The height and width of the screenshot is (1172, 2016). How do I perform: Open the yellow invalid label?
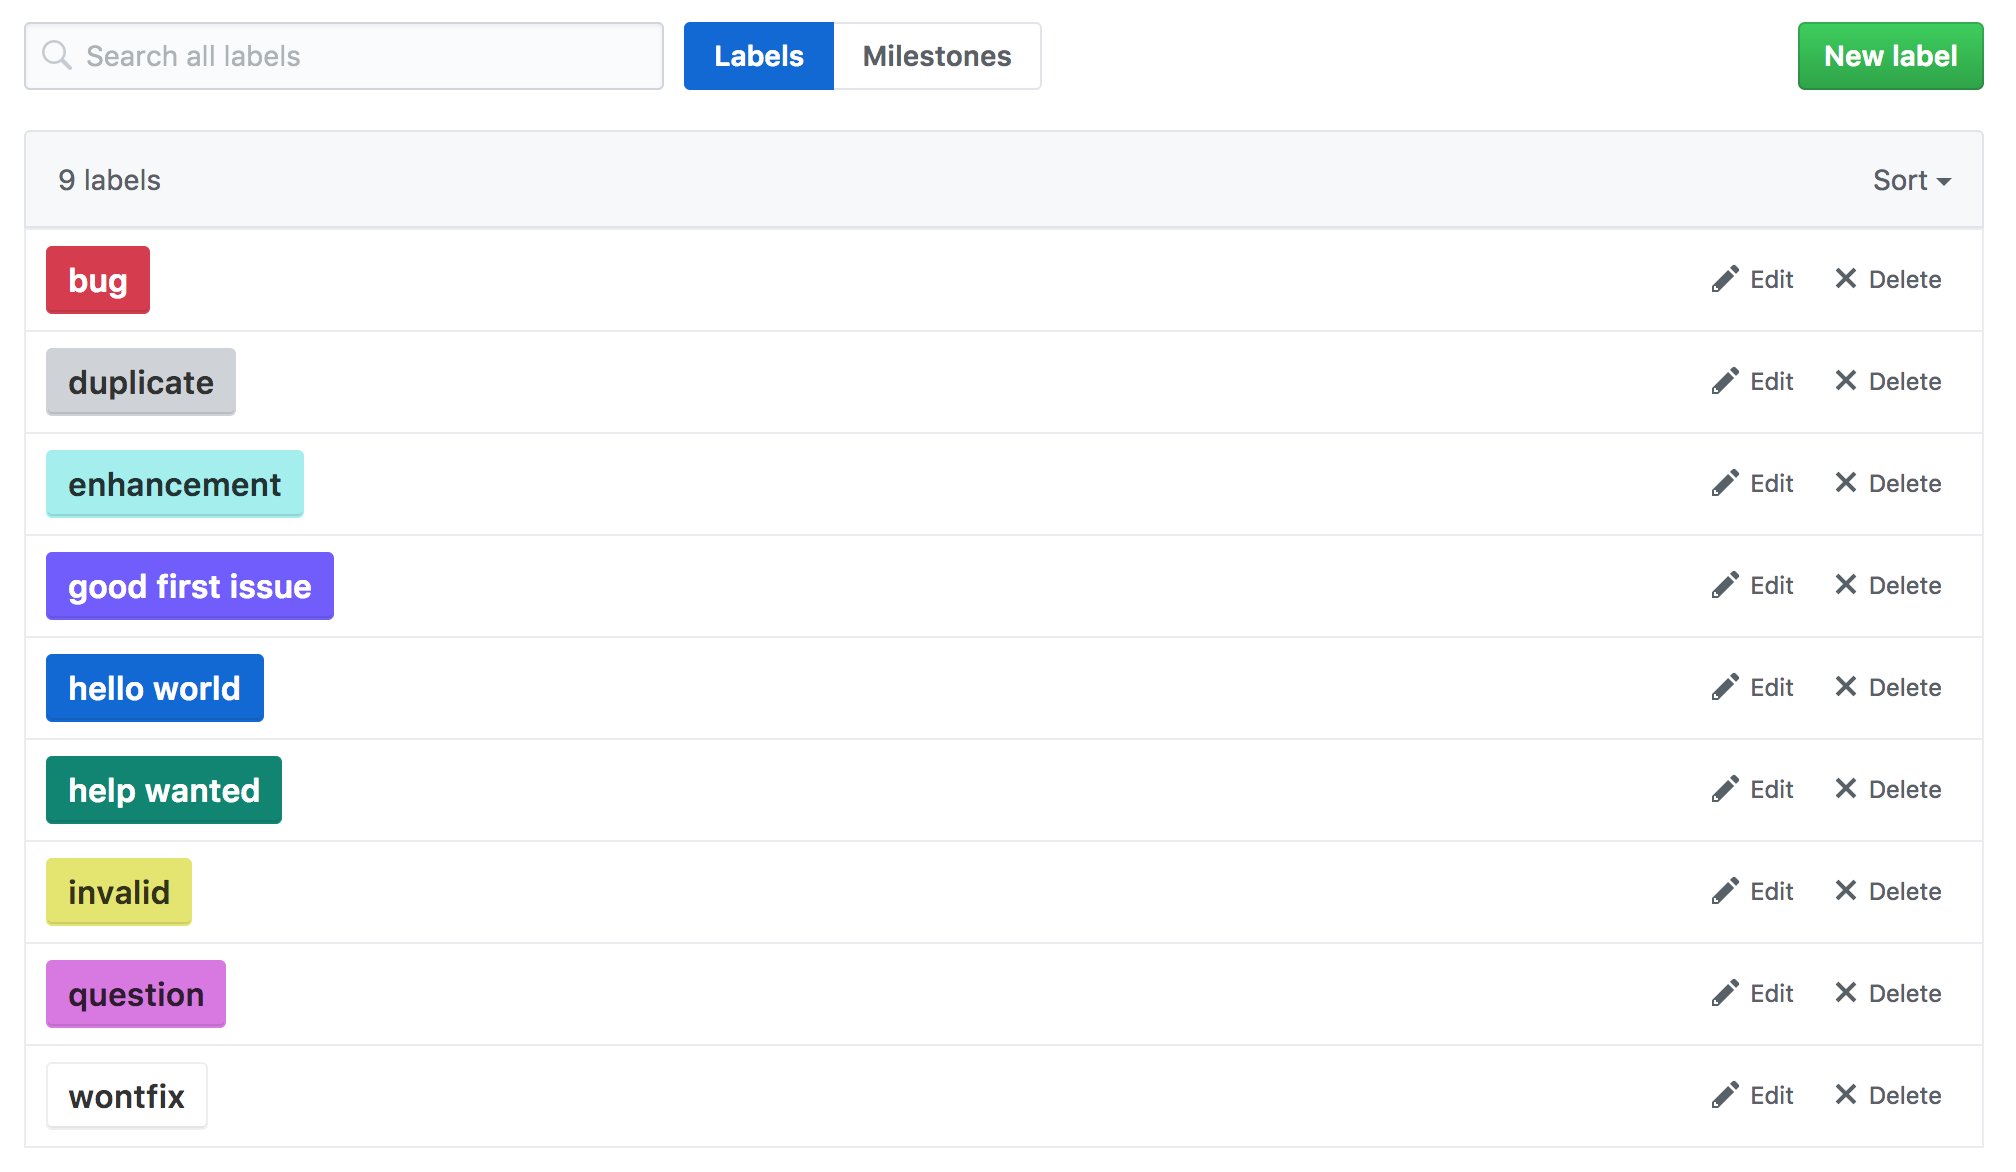(x=119, y=892)
